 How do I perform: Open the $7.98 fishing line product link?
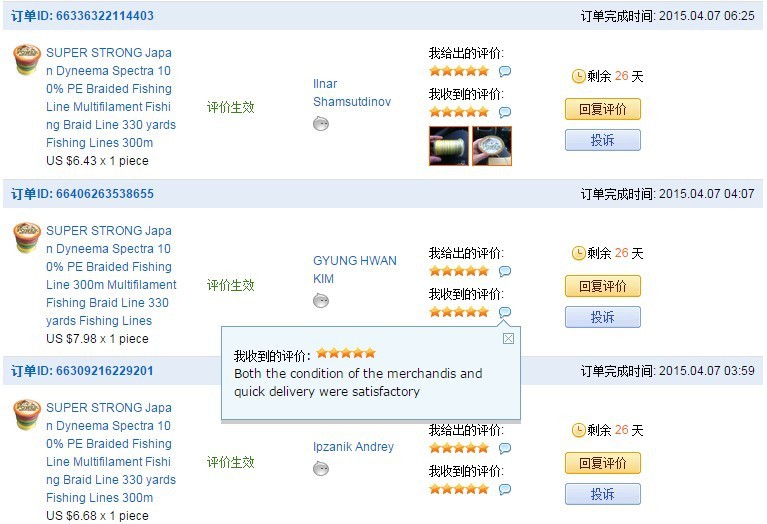tap(111, 275)
